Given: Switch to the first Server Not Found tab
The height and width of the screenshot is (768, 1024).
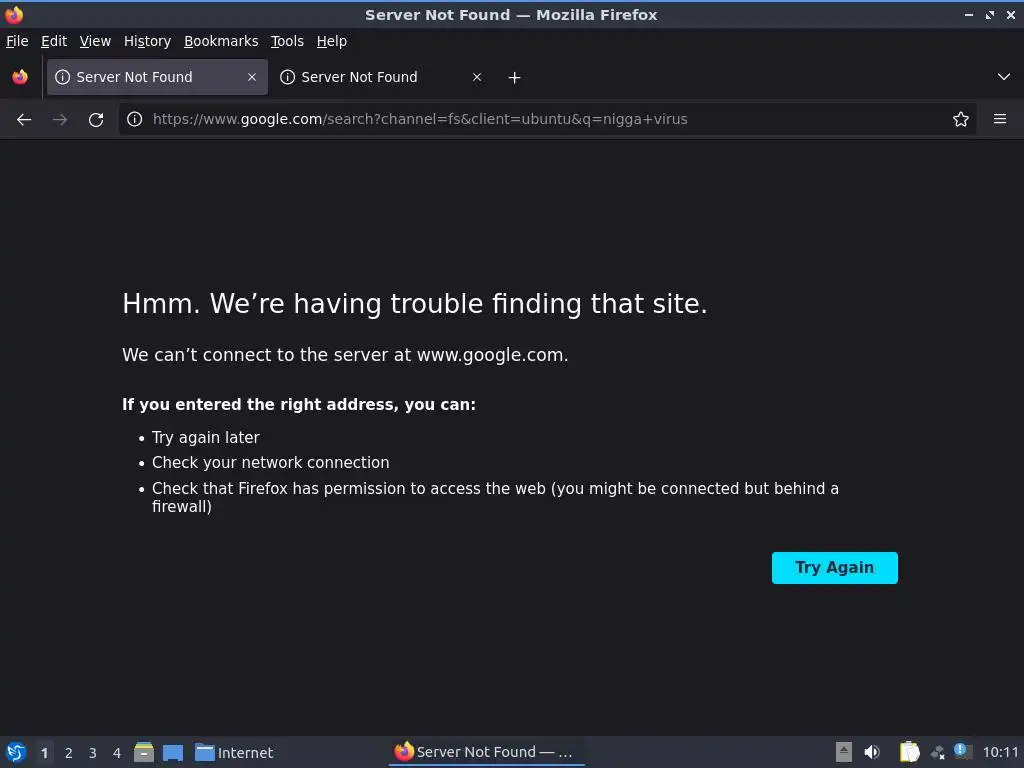Looking at the screenshot, I should 157,77.
